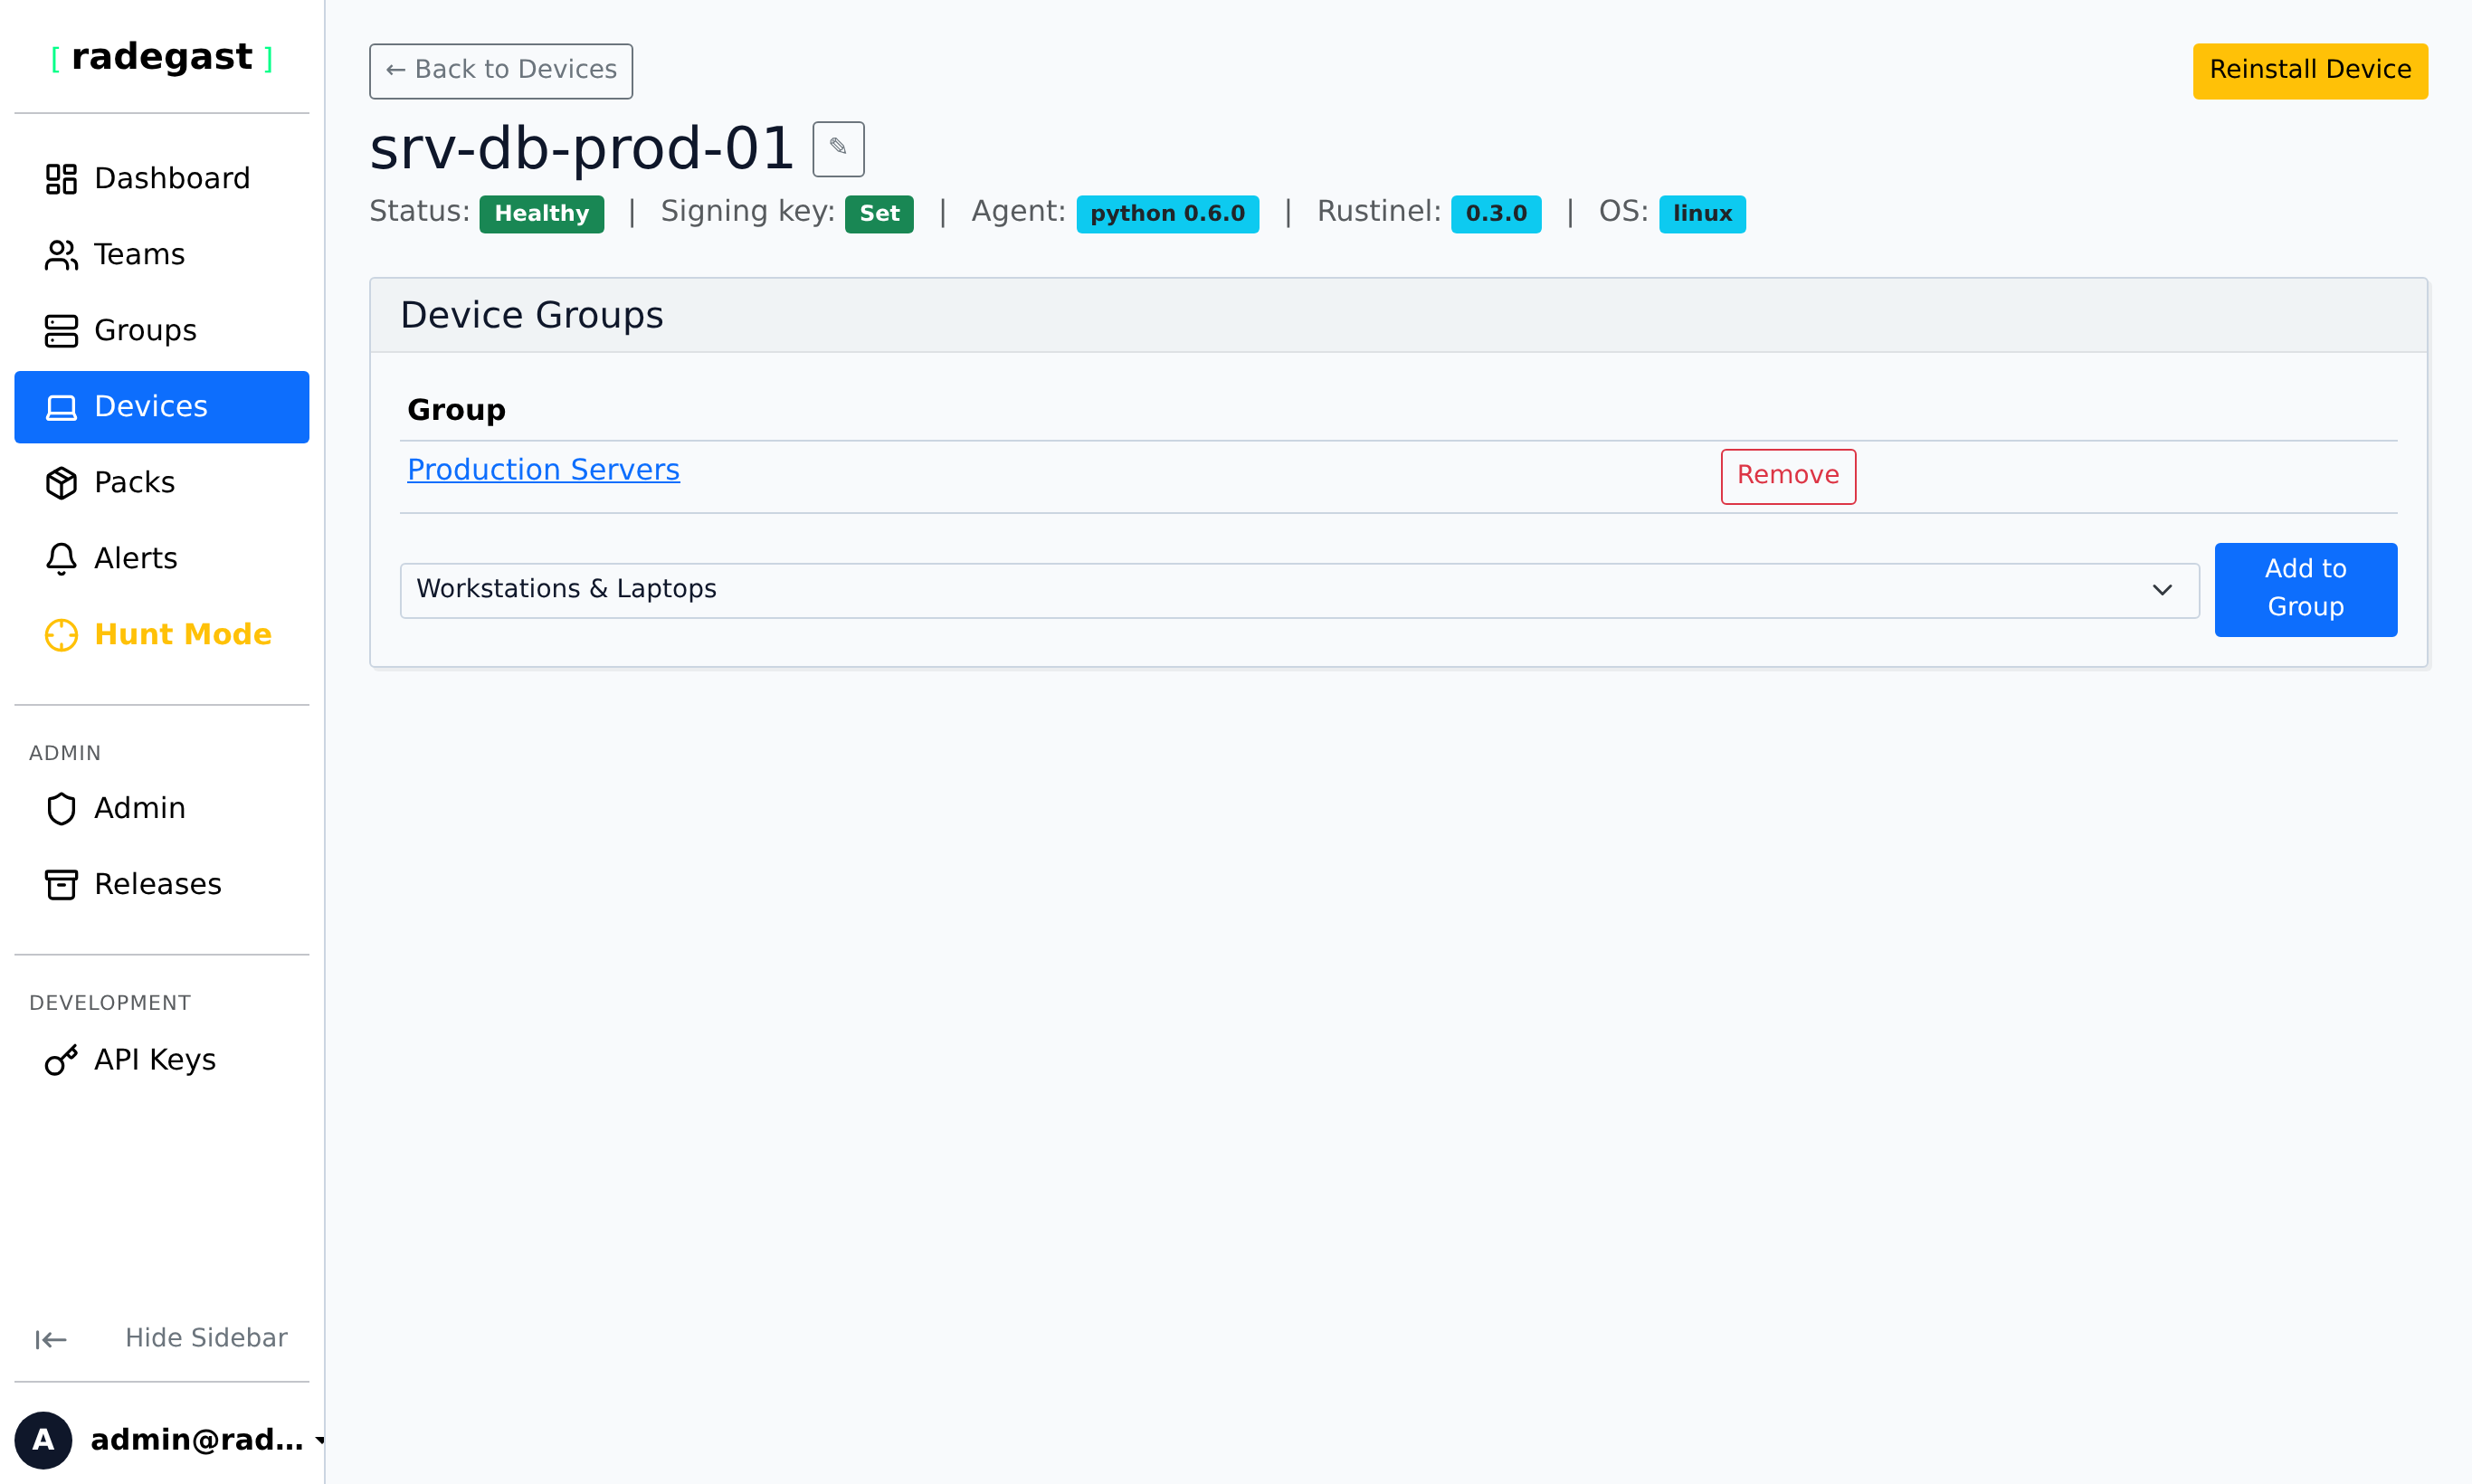The width and height of the screenshot is (2472, 1484).
Task: Click Hide Sidebar label
Action: click(206, 1338)
